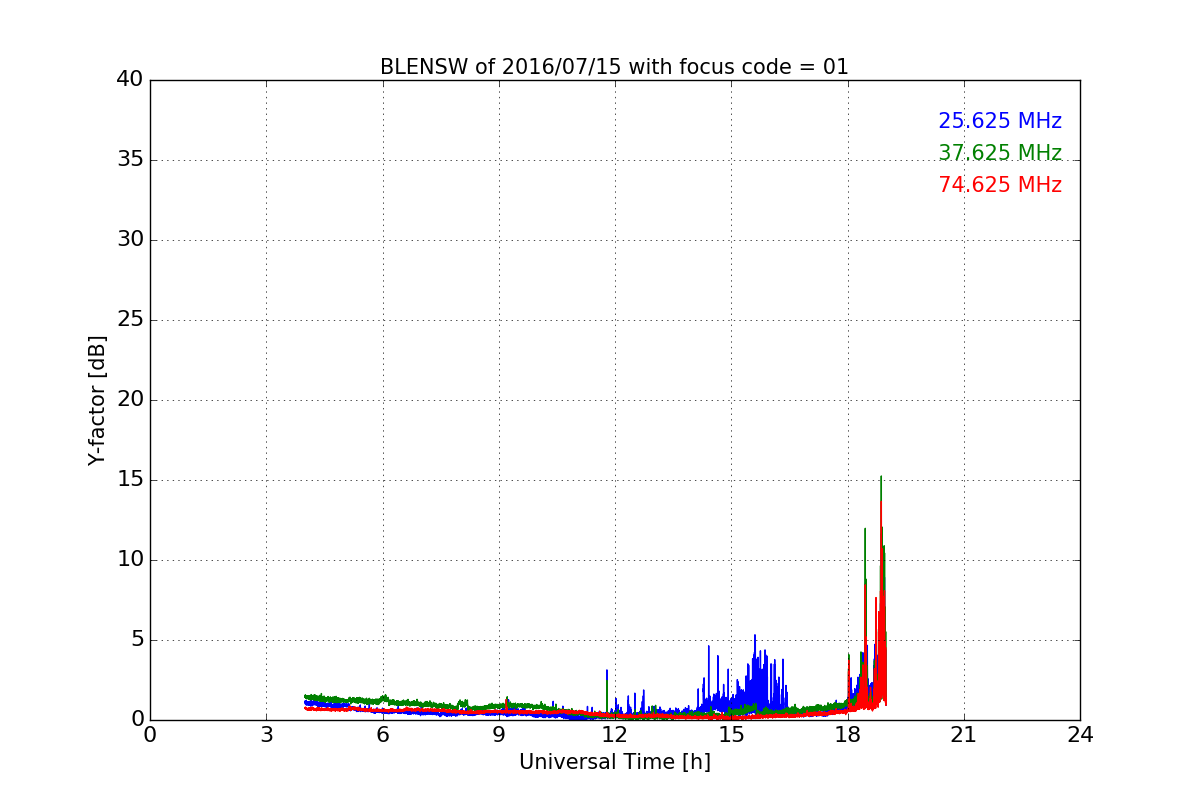1200x800 pixels.
Task: Click the "Y-factor [dB]" y-axis label
Action: [97, 400]
